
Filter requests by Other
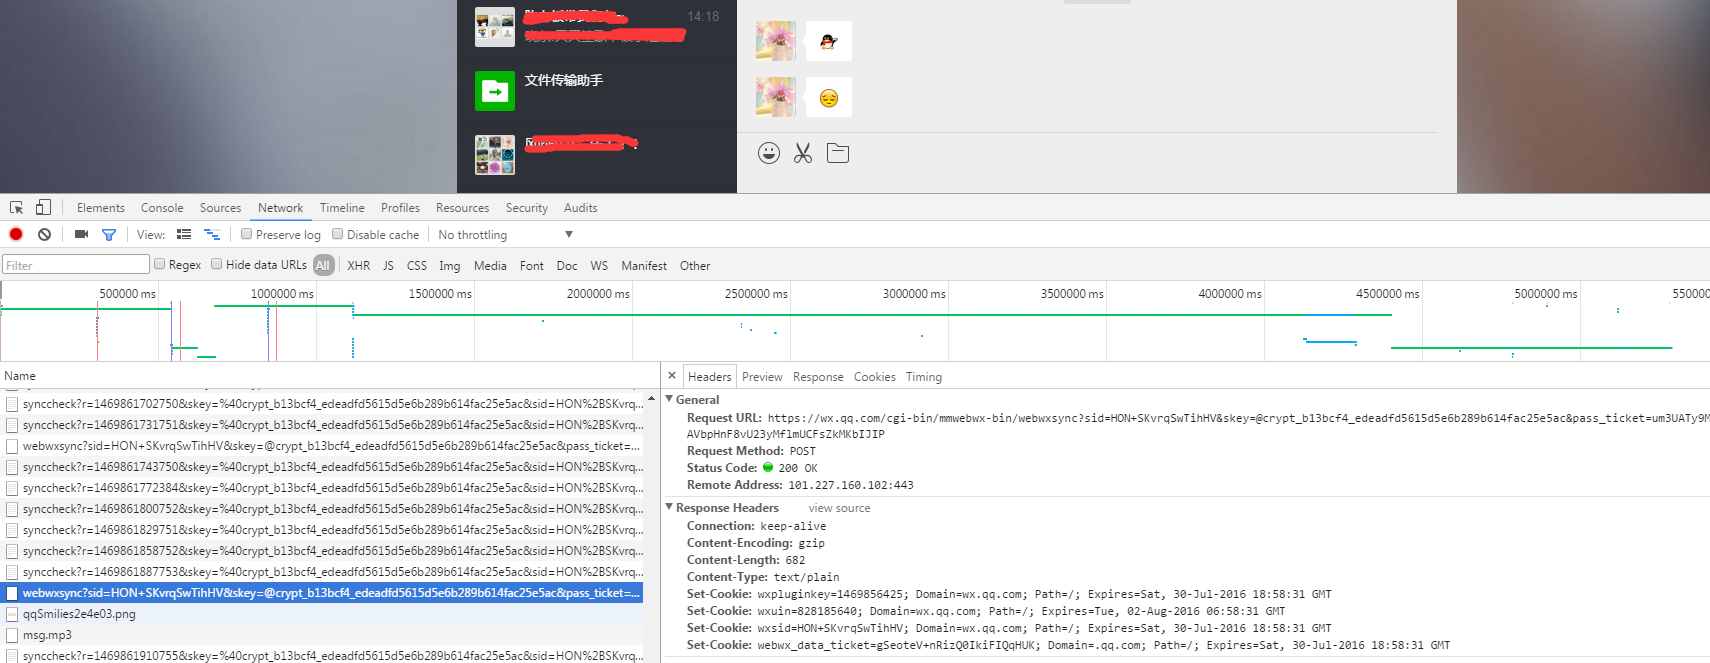tap(695, 265)
